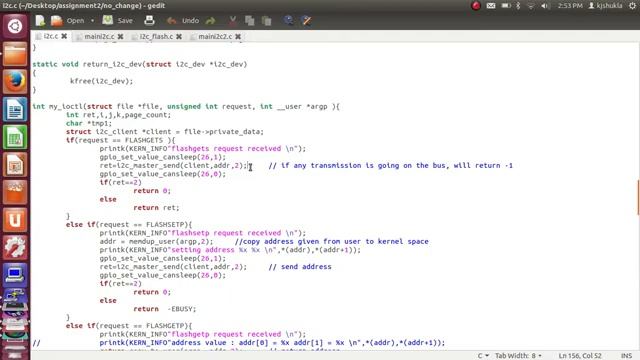This screenshot has width=640, height=360.
Task: Launch Firefox from the dock
Action: (x=15, y=82)
